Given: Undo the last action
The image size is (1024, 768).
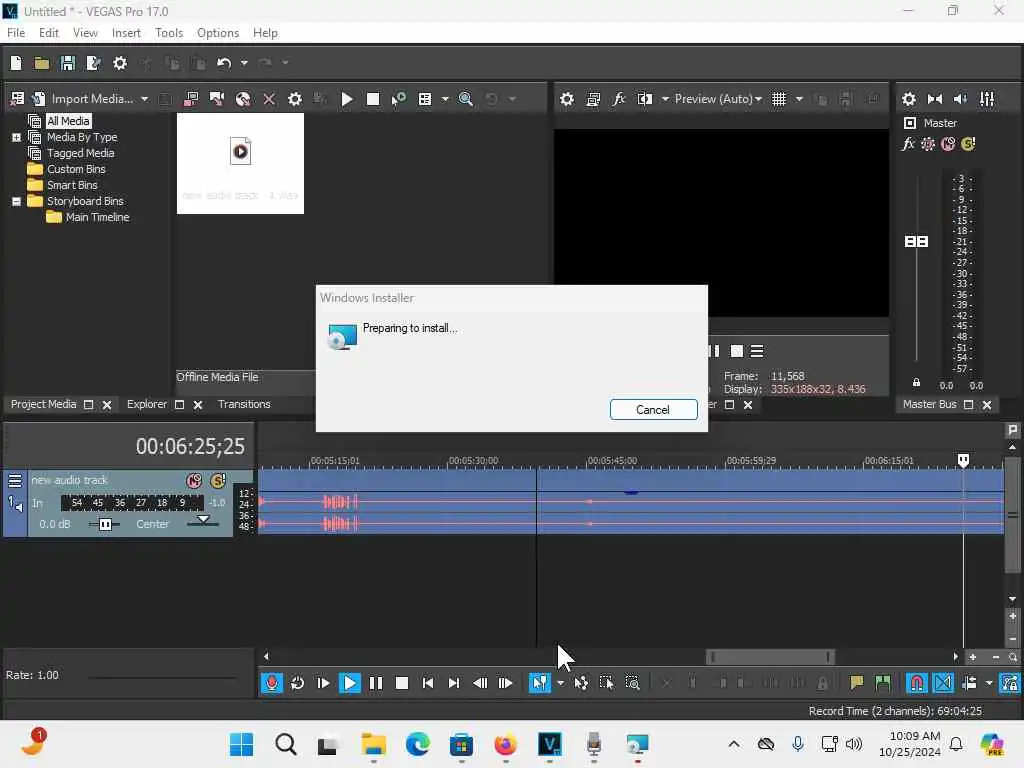Looking at the screenshot, I should 224,63.
